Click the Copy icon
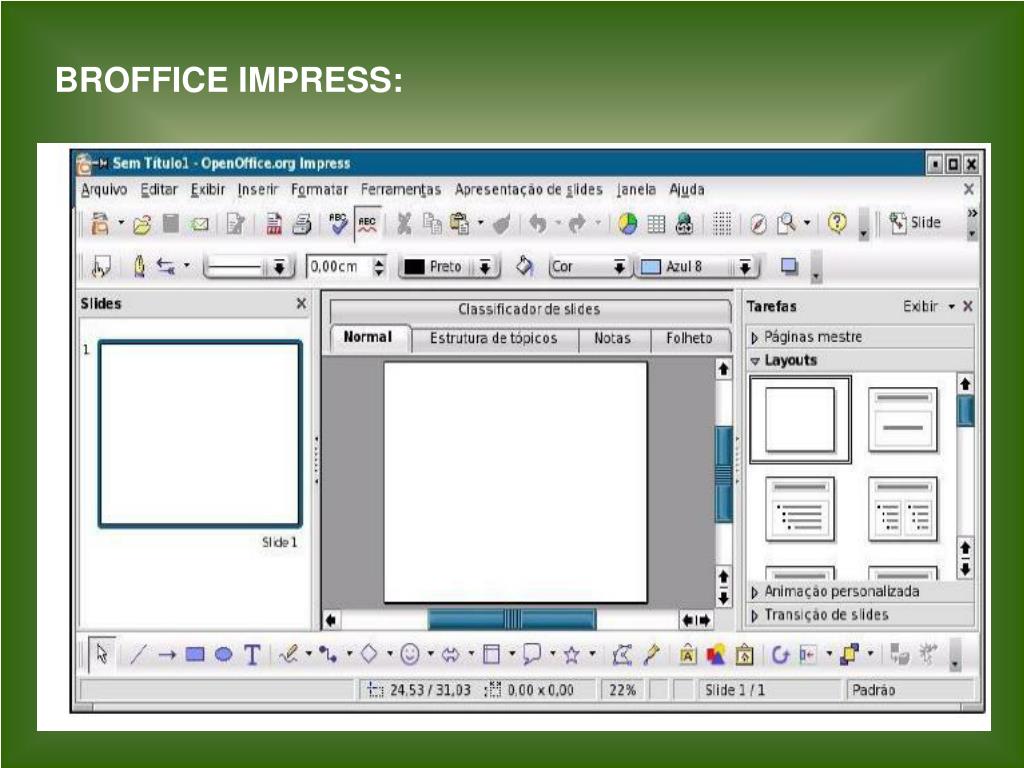Viewport: 1024px width, 768px height. (432, 223)
